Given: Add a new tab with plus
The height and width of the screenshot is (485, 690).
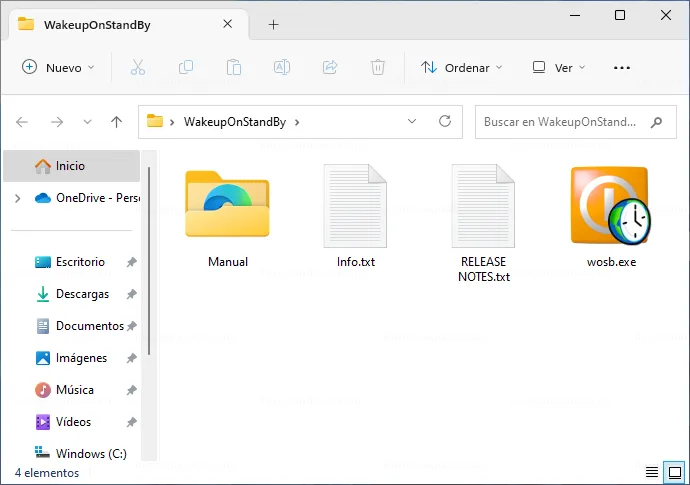Looking at the screenshot, I should click(273, 25).
